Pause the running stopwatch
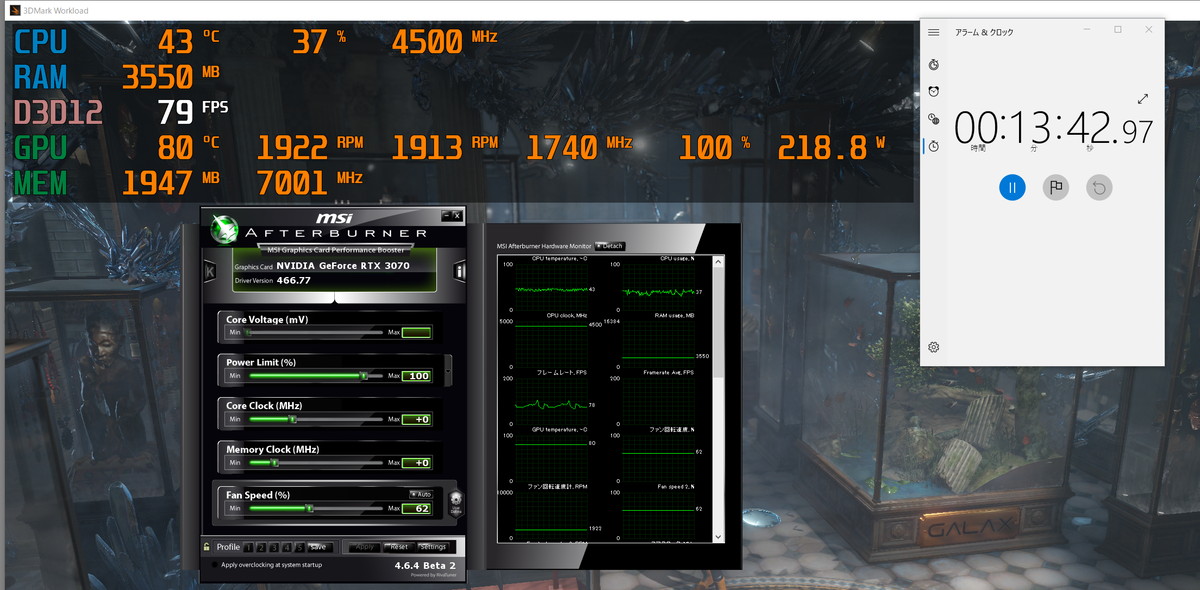The image size is (1200, 590). click(1012, 187)
